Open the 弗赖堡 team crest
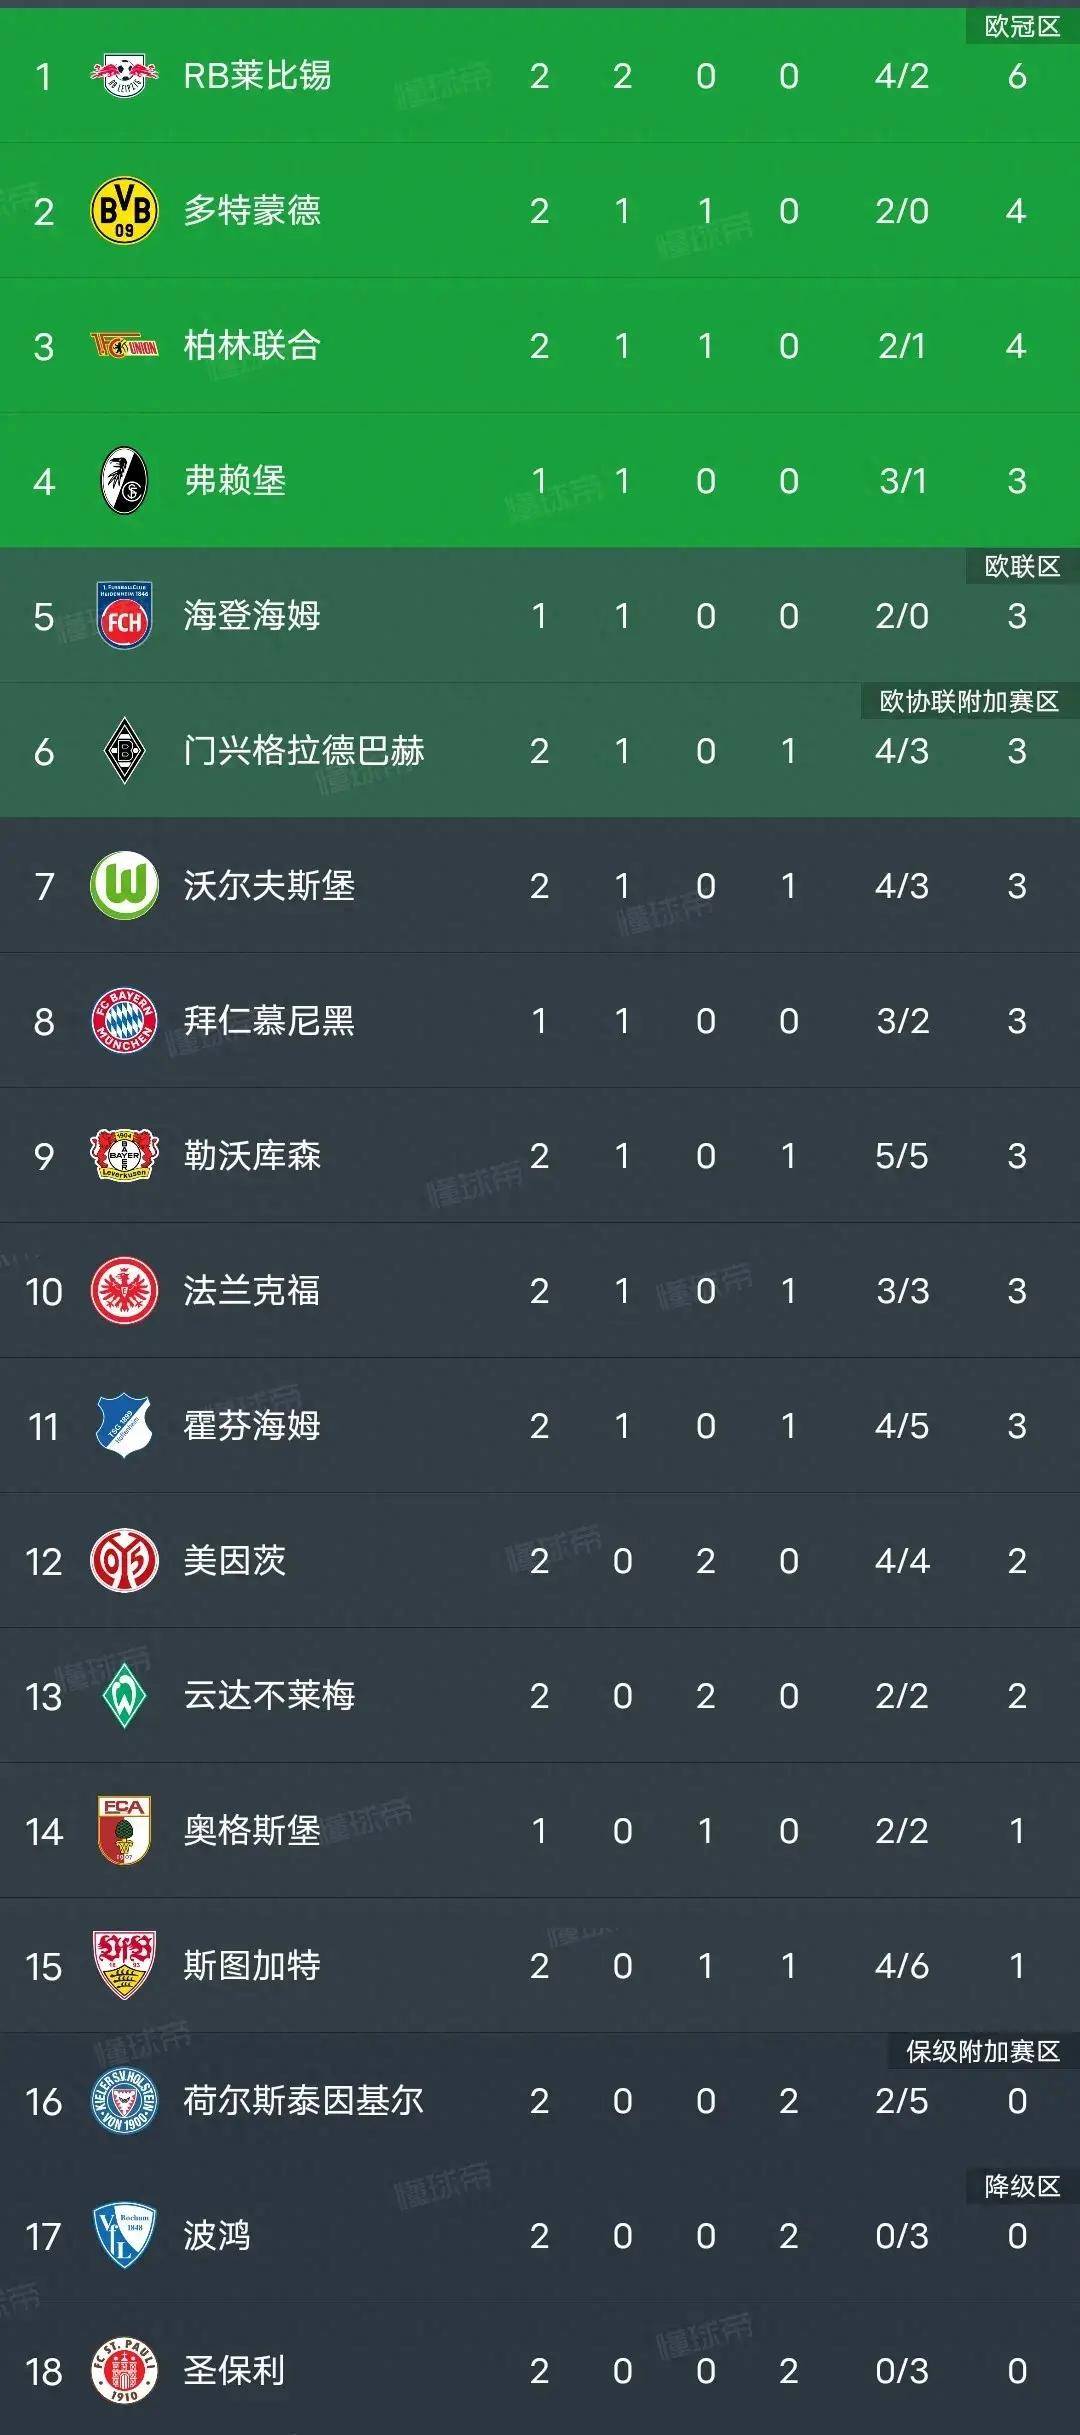This screenshot has width=1080, height=2435. 124,481
